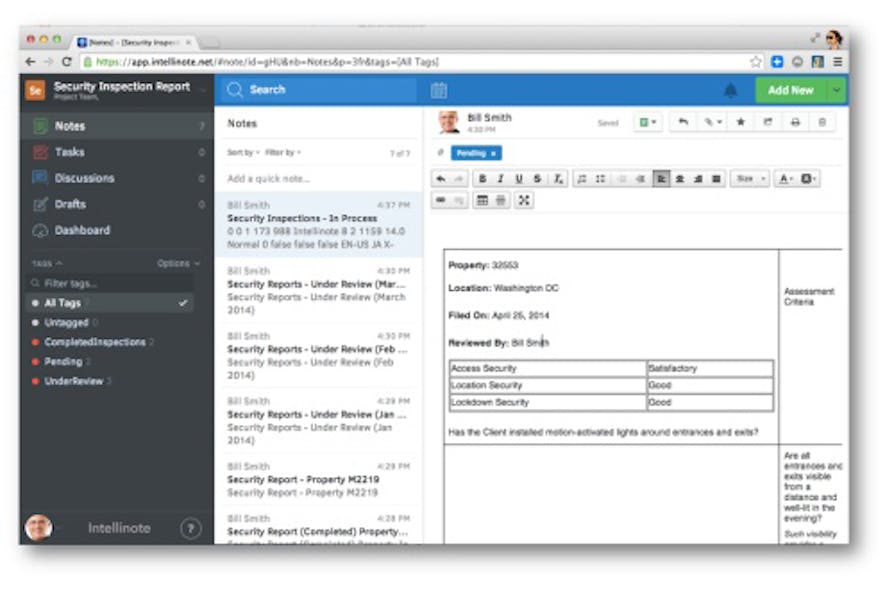Open the Security Report - Property M2219 note
The image size is (885, 590).
[318, 480]
